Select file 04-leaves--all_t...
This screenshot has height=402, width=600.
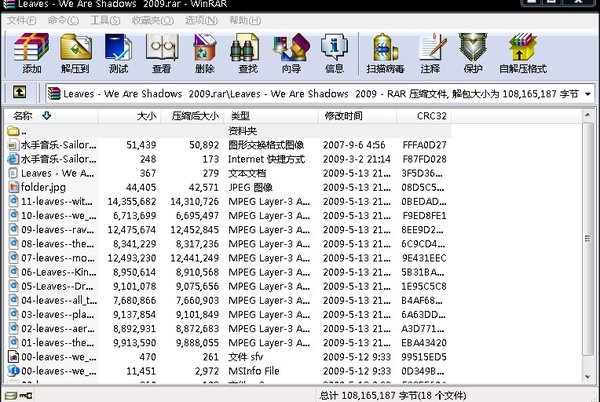point(59,300)
